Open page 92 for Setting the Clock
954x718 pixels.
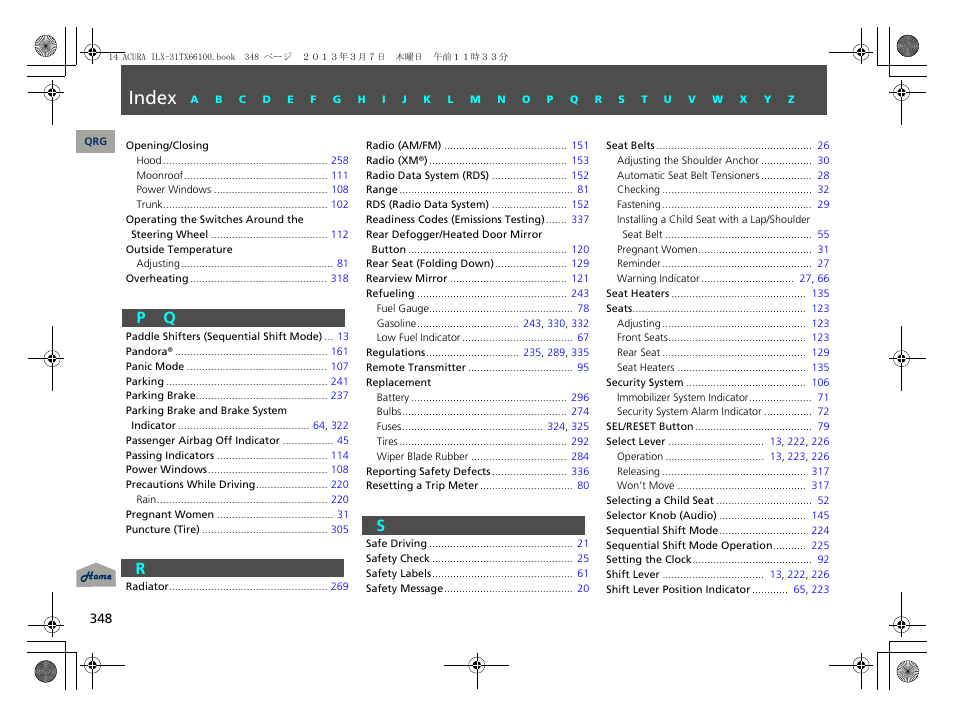click(x=823, y=559)
